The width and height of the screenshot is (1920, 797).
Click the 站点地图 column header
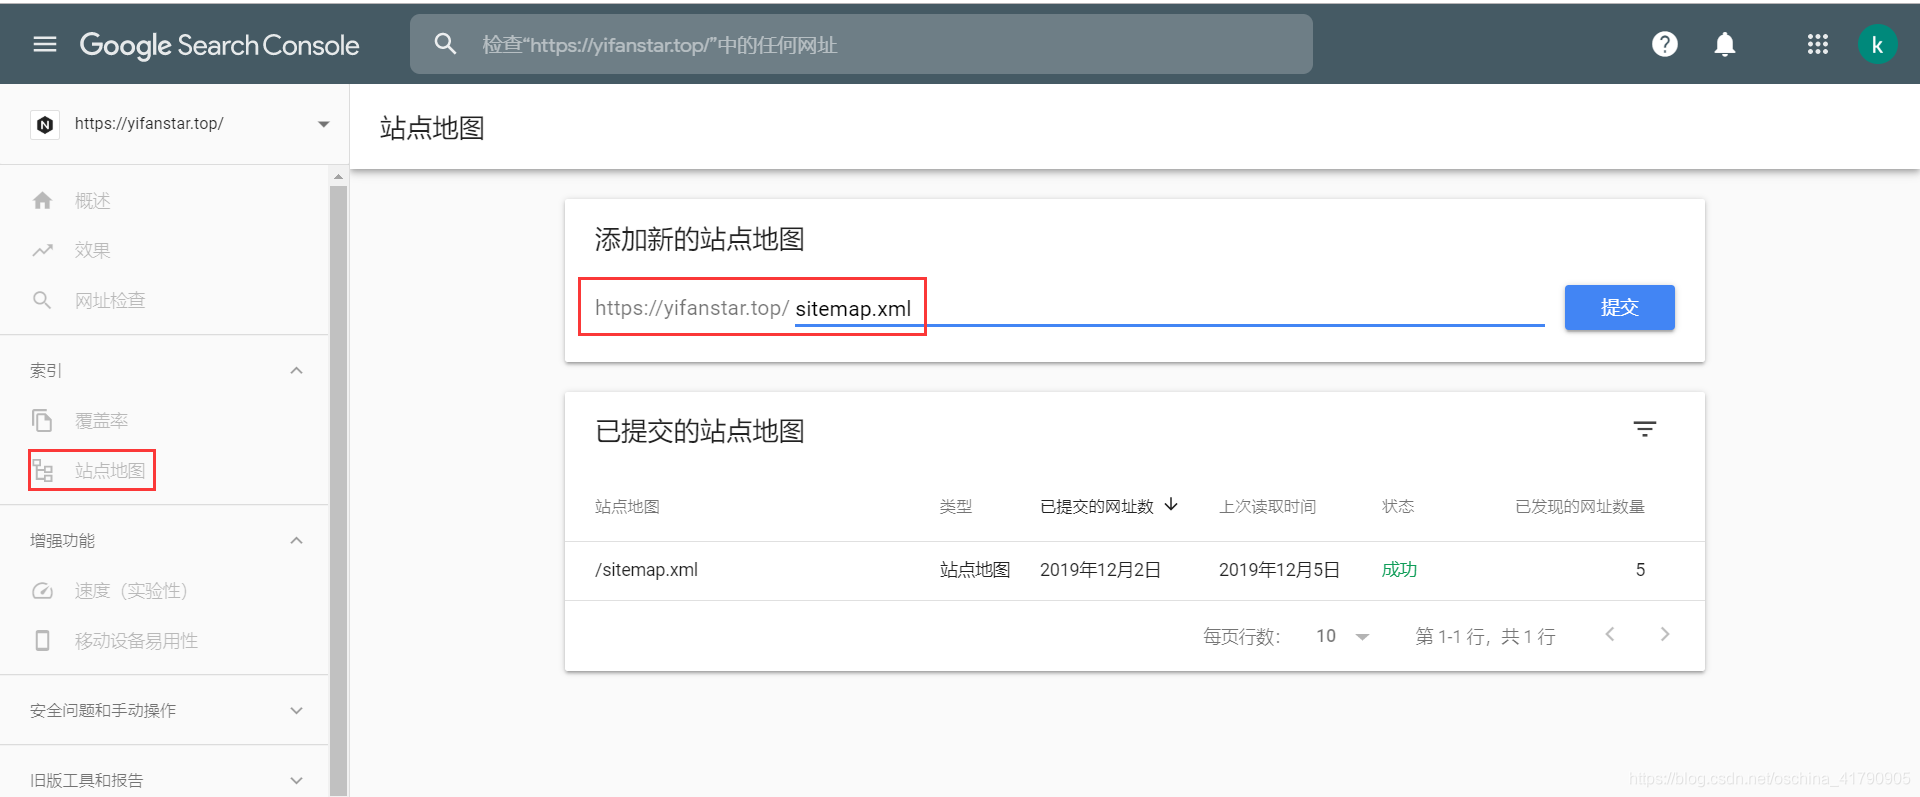[627, 507]
